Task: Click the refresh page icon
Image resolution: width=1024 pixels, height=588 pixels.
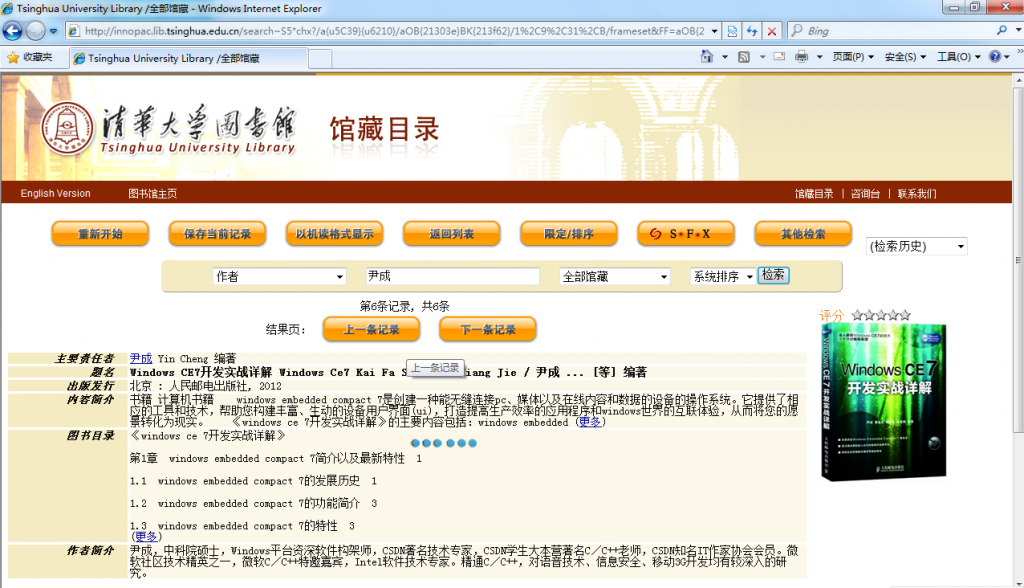Action: point(752,31)
